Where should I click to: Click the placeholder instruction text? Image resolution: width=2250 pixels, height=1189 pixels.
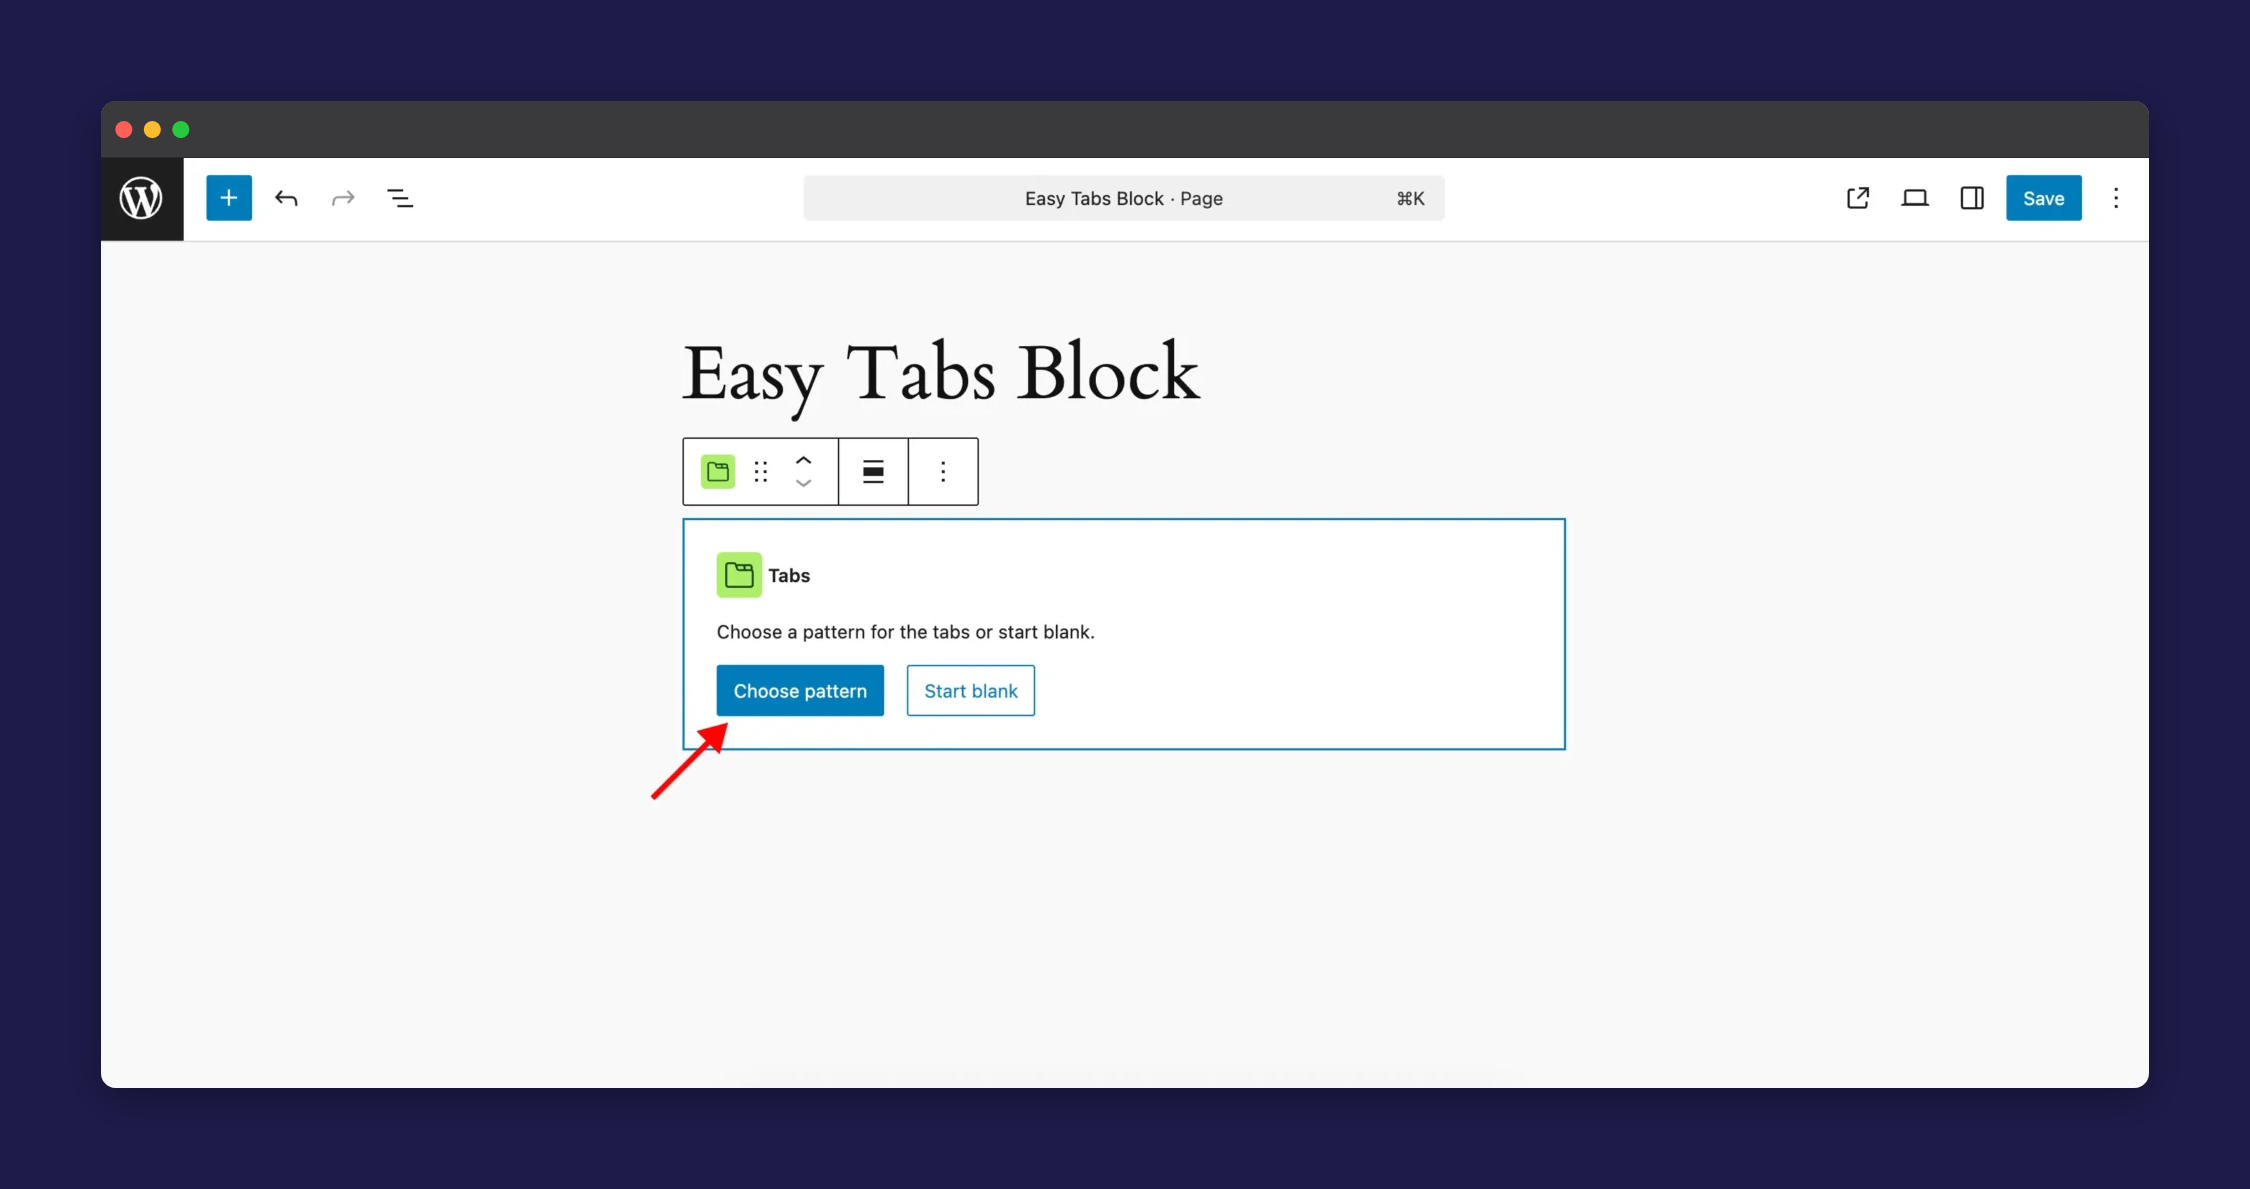coord(905,632)
